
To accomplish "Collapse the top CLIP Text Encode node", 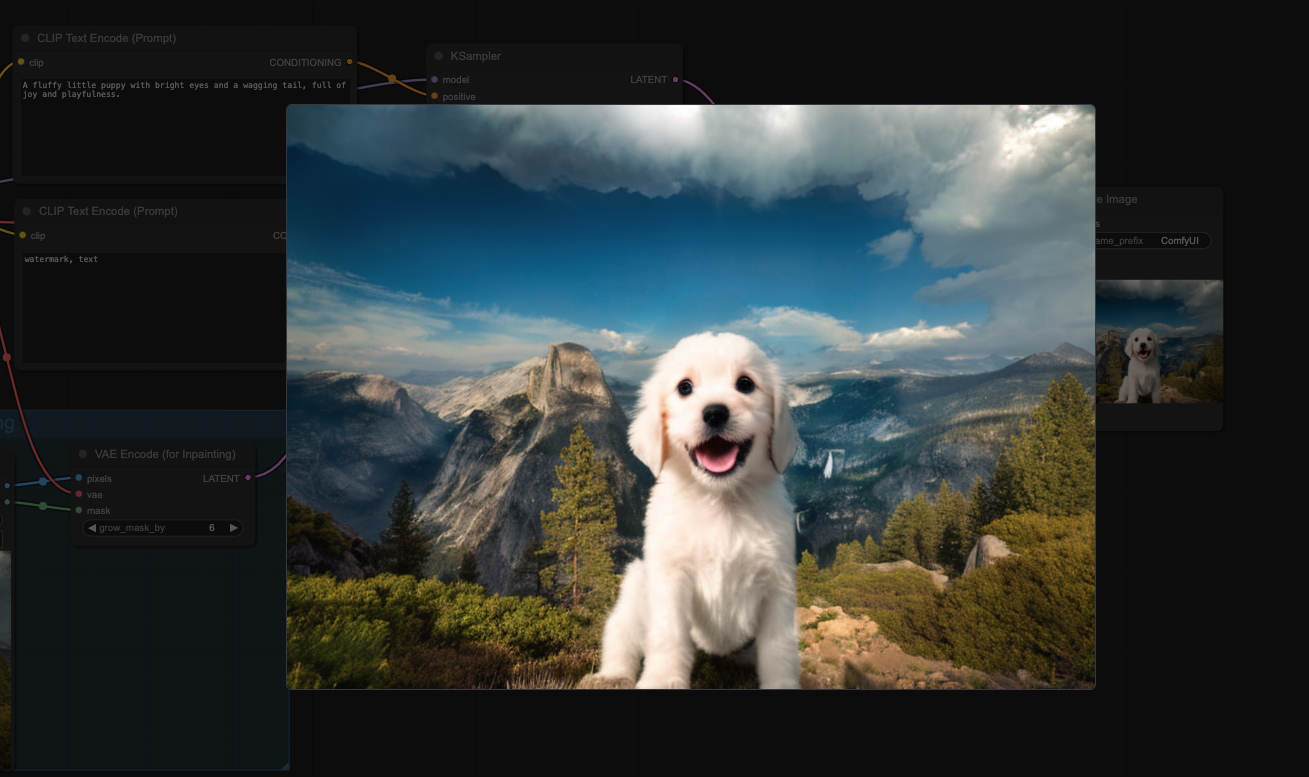I will coord(25,38).
